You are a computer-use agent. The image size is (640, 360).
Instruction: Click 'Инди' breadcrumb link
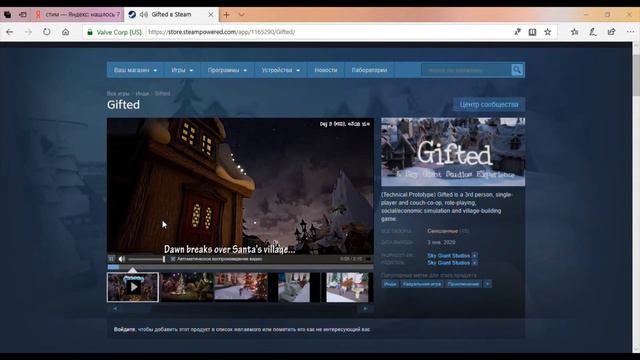pos(142,93)
